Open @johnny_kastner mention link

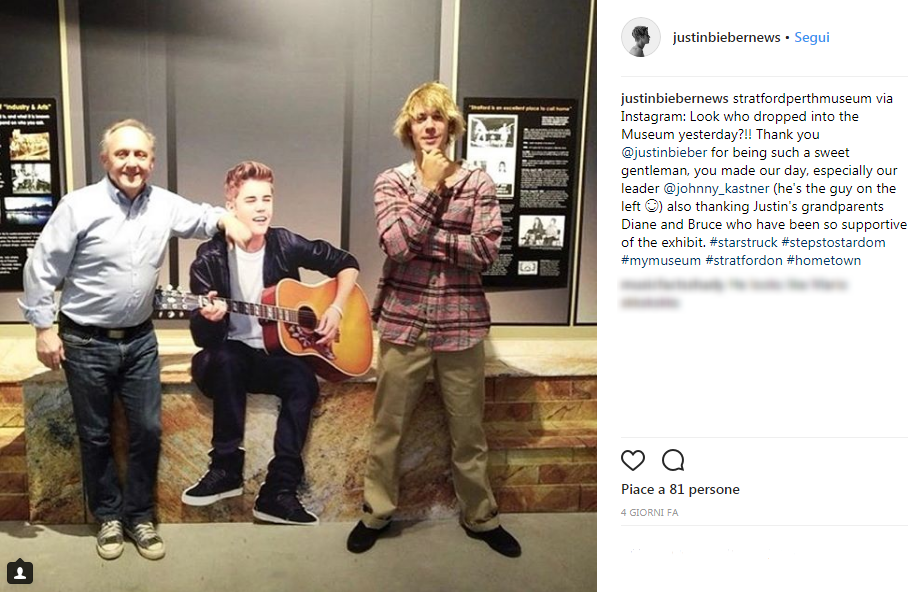pyautogui.click(x=716, y=188)
